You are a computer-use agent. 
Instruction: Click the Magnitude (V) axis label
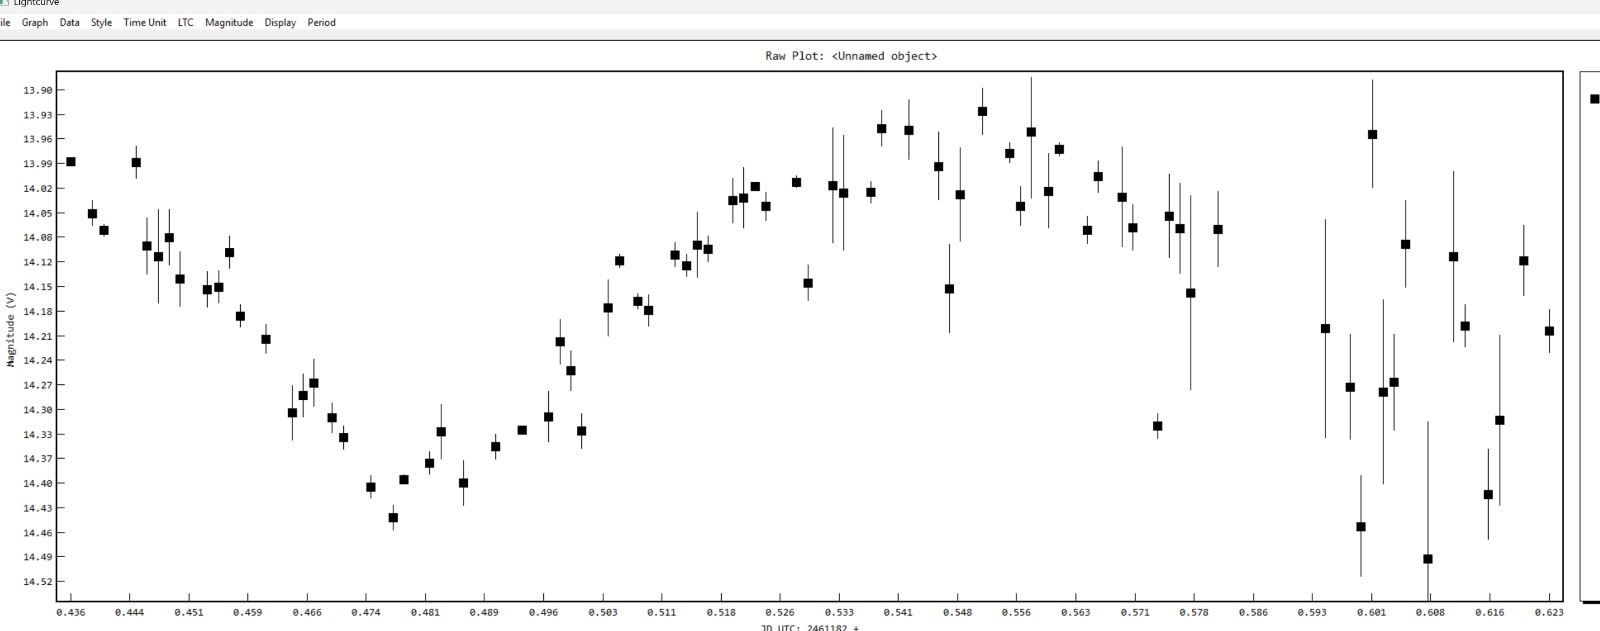(x=10, y=330)
